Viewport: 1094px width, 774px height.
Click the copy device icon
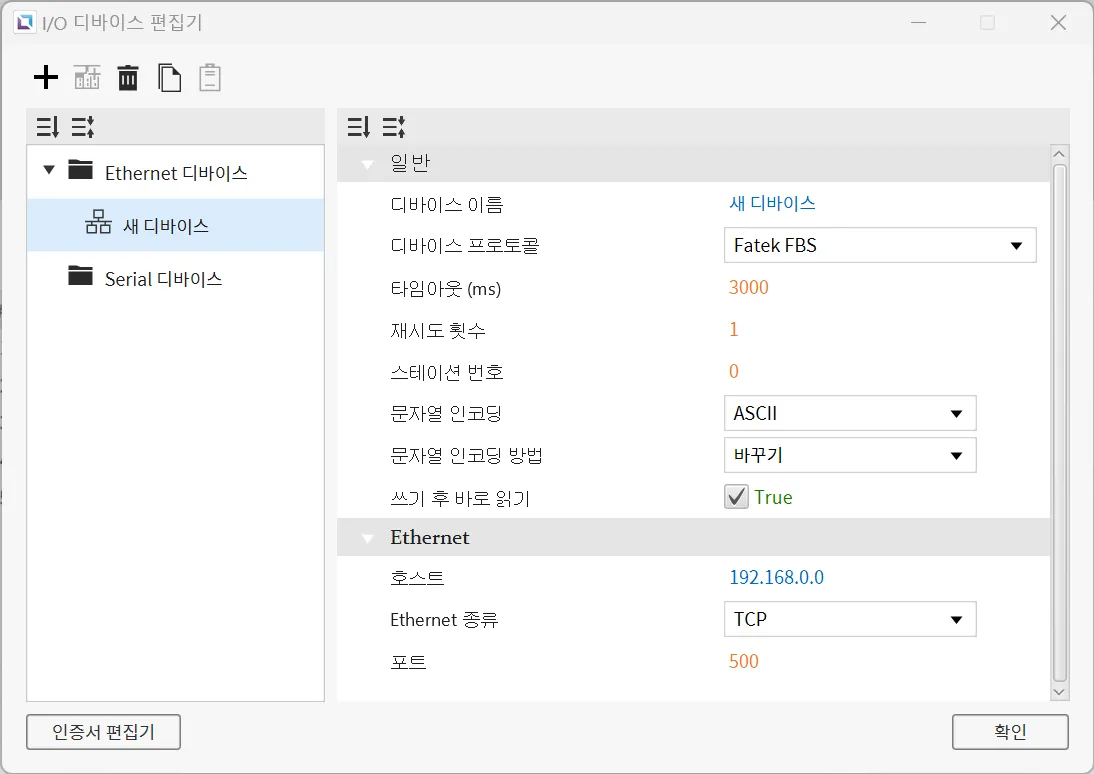(170, 77)
